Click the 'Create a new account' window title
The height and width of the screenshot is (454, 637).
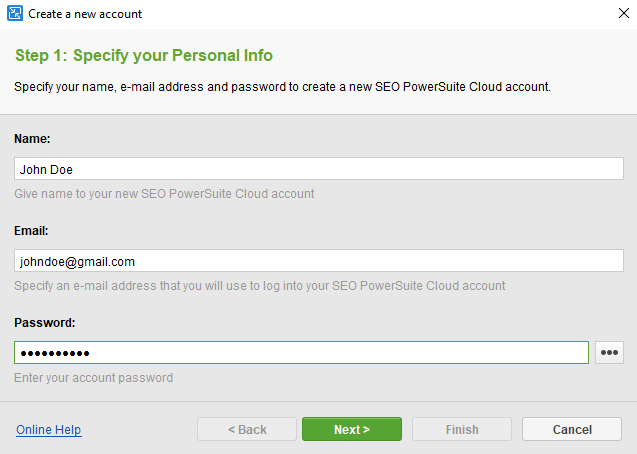(85, 14)
